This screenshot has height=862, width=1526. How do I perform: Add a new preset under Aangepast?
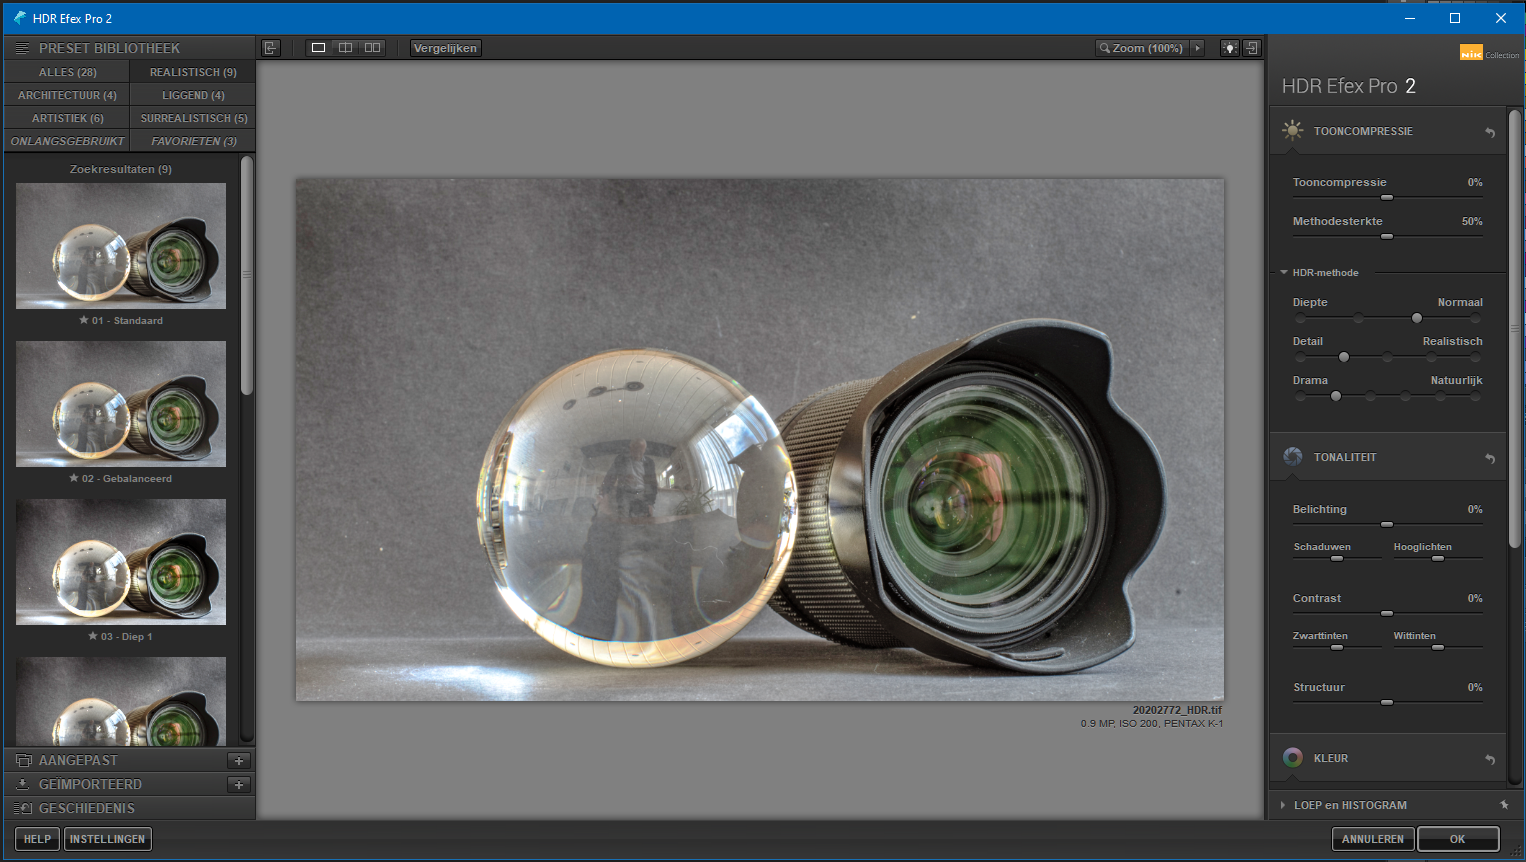click(239, 760)
